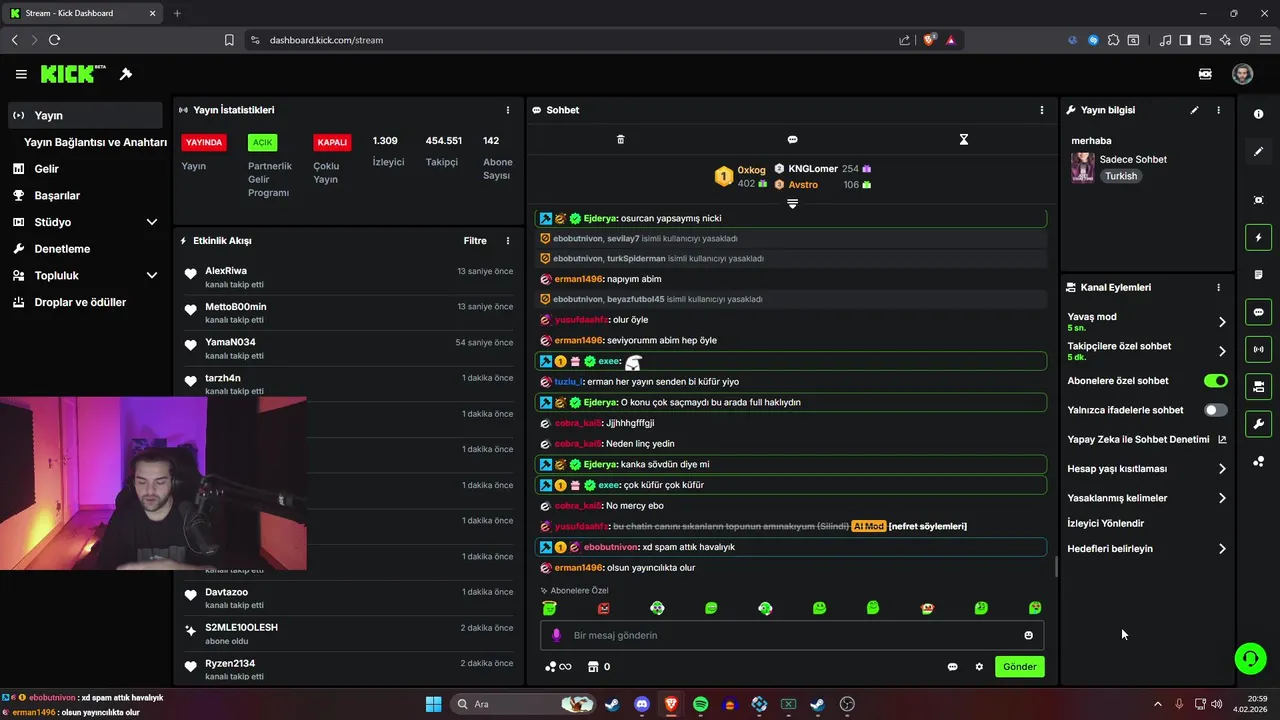Open the profile avatar menu
The image size is (1280, 720).
point(1242,74)
